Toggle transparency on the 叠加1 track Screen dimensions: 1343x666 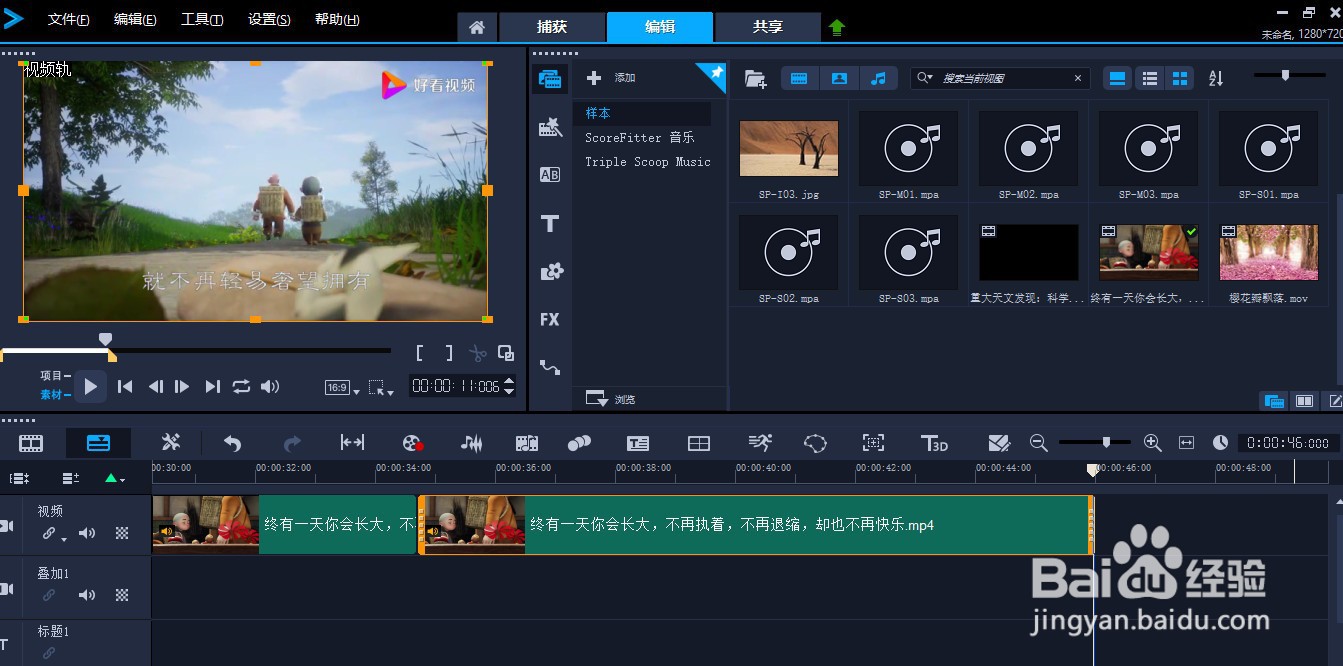coord(122,595)
